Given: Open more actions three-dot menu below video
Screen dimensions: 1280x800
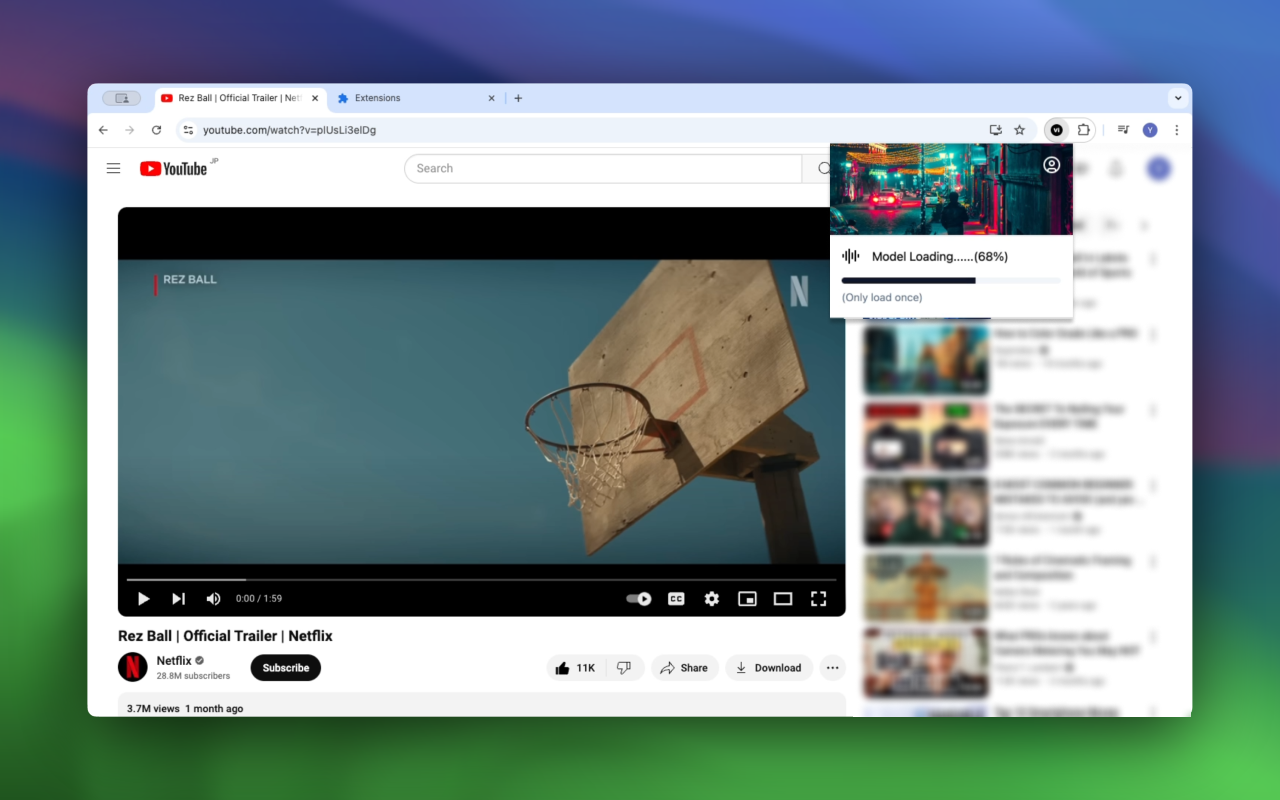Looking at the screenshot, I should click(833, 668).
